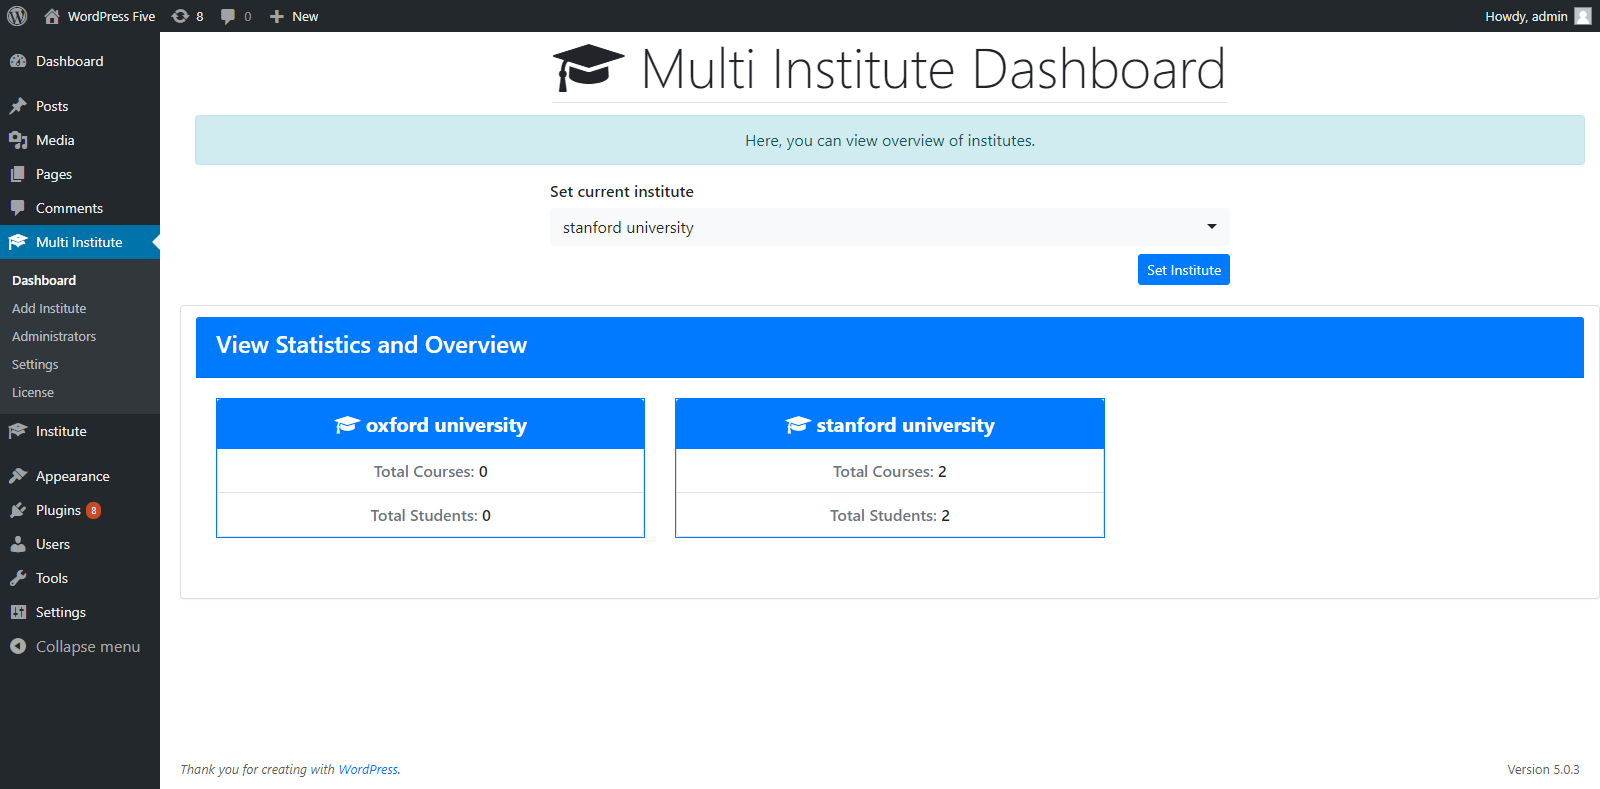Open the current institute dropdown

(890, 227)
